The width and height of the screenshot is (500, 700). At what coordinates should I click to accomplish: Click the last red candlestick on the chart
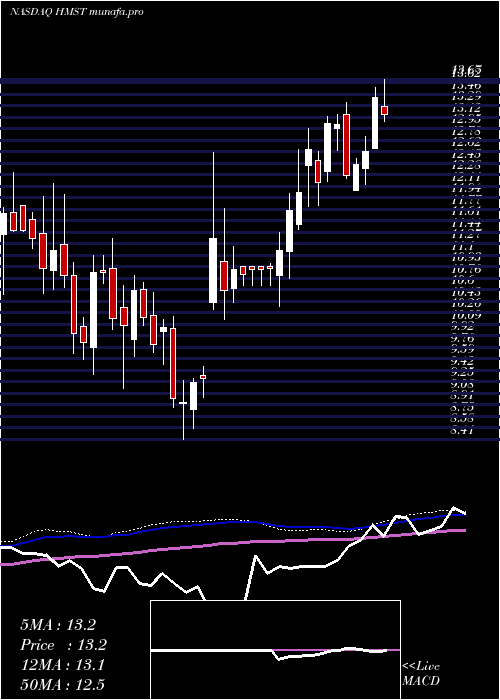click(384, 110)
